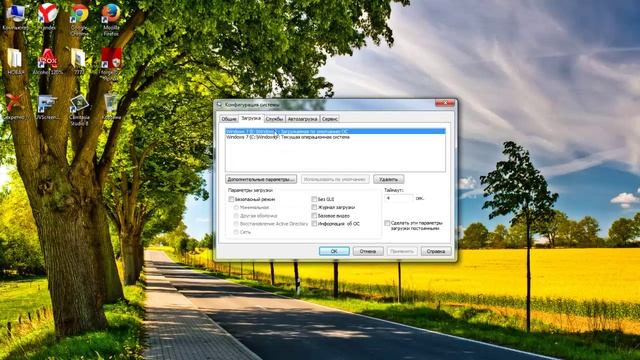Confirm the dialog with the OK button
Image resolution: width=640 pixels, height=360 pixels.
334,251
